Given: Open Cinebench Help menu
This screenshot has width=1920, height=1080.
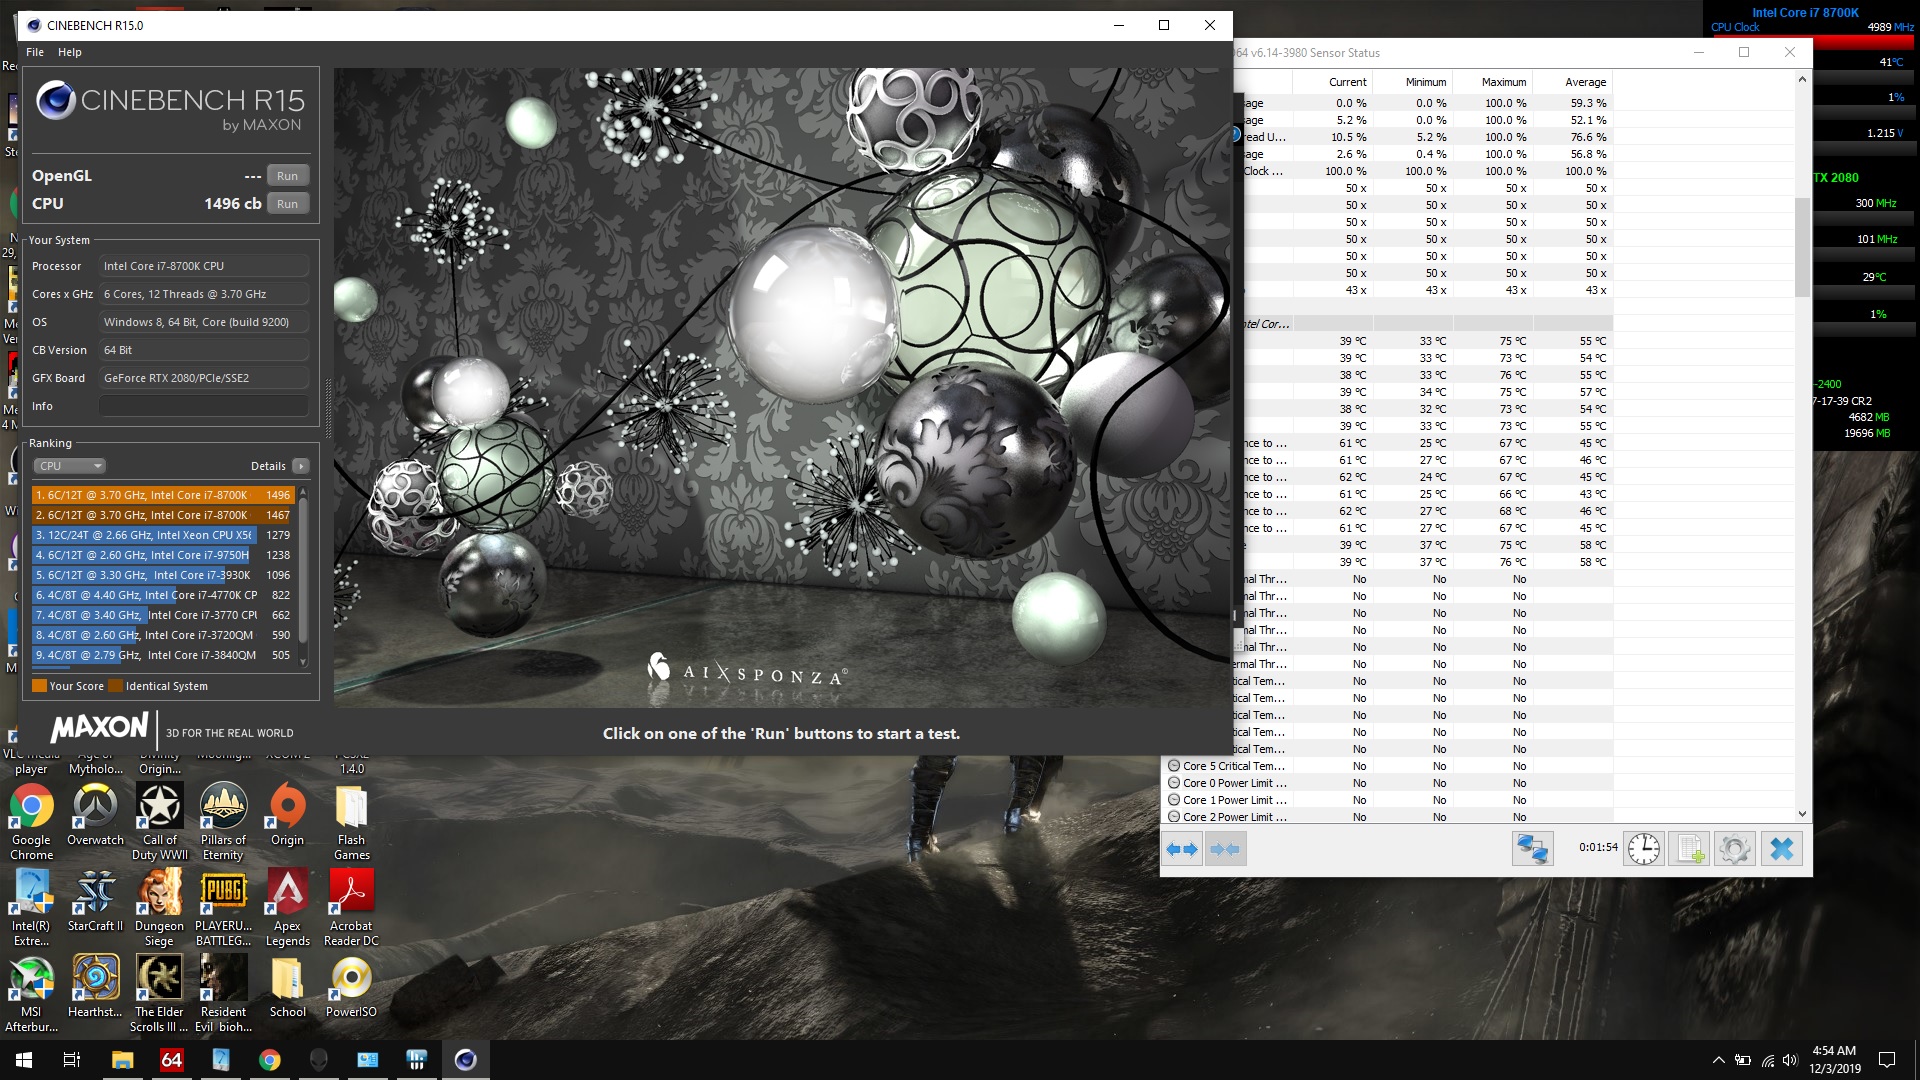Looking at the screenshot, I should (x=70, y=52).
